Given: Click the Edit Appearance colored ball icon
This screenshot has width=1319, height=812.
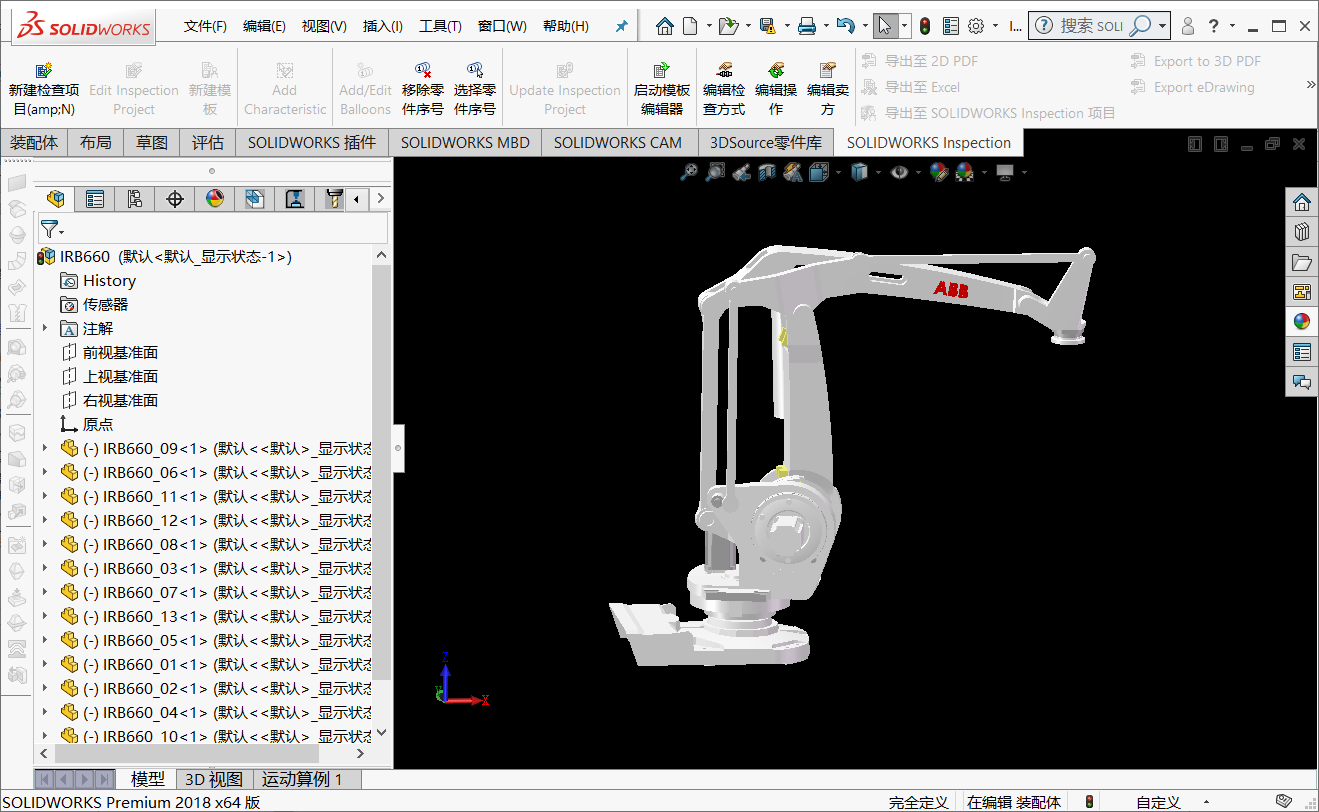Looking at the screenshot, I should click(940, 172).
